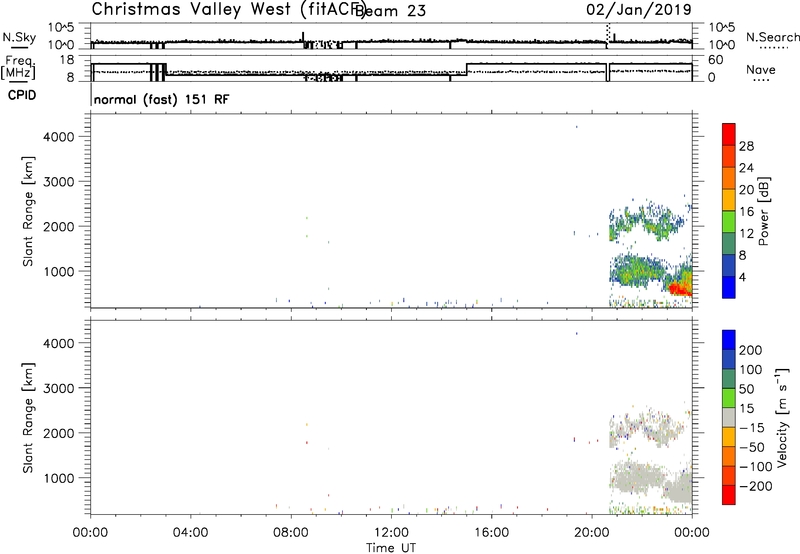Click the '28' label on power scale
800x554 pixels.
(x=746, y=146)
